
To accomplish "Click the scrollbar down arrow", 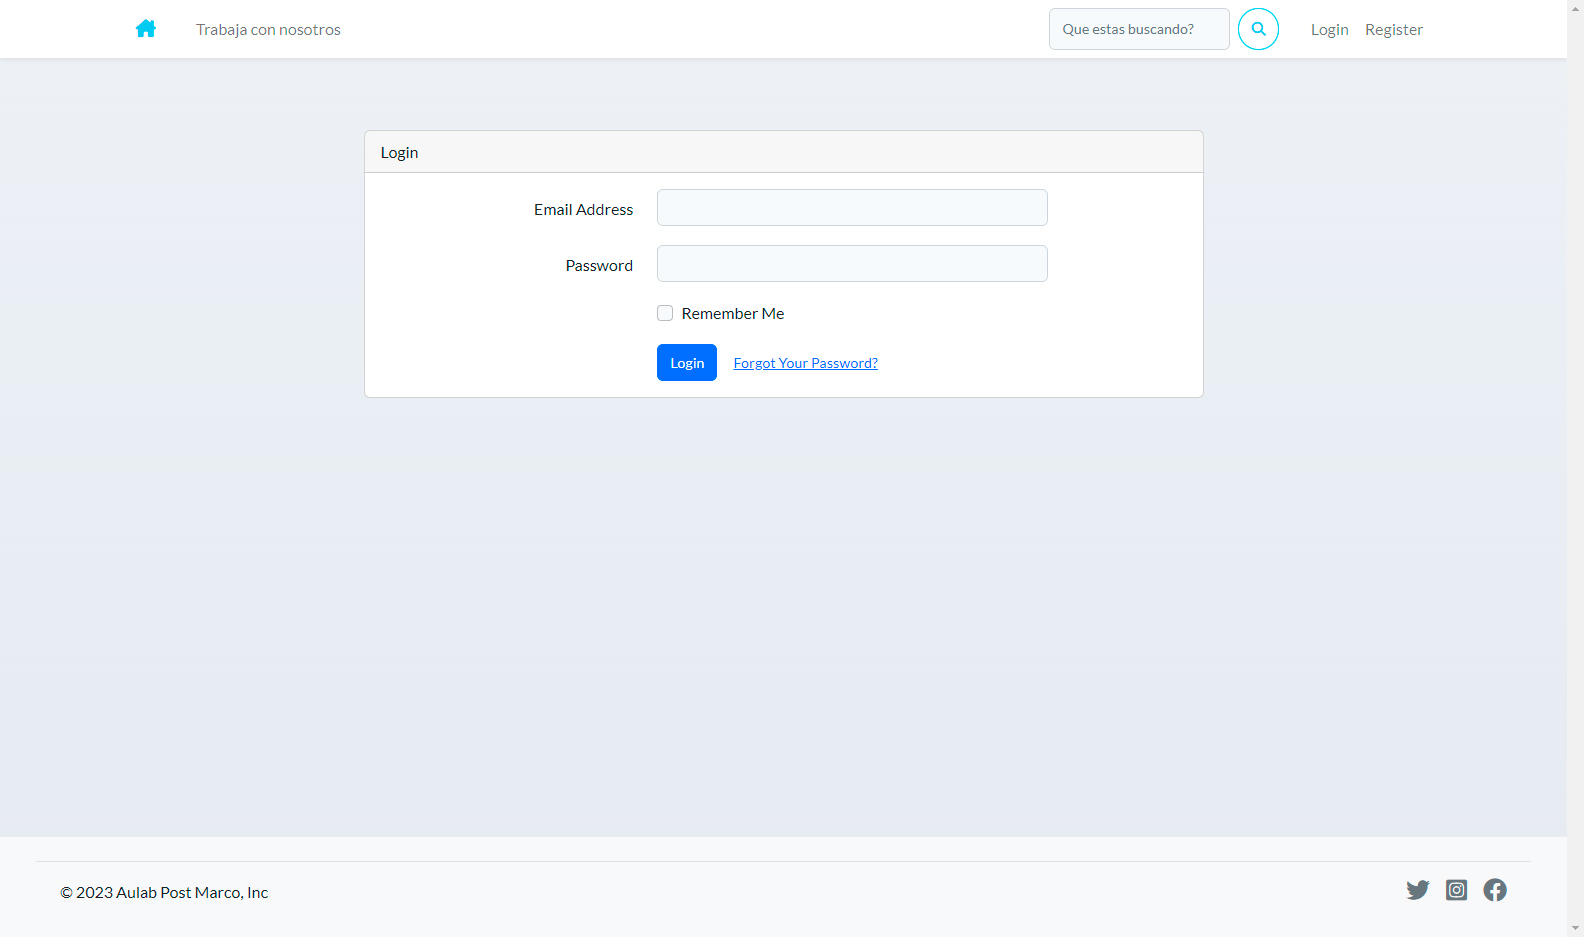I will (1575, 928).
